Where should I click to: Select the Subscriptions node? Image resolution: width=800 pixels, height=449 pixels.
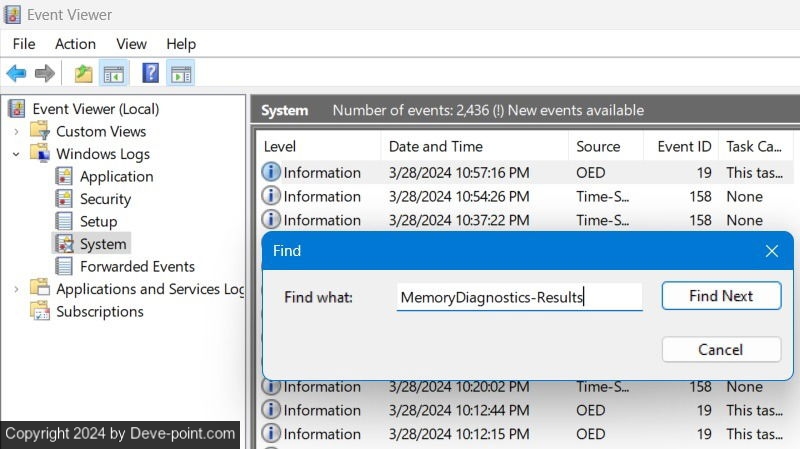[x=99, y=311]
